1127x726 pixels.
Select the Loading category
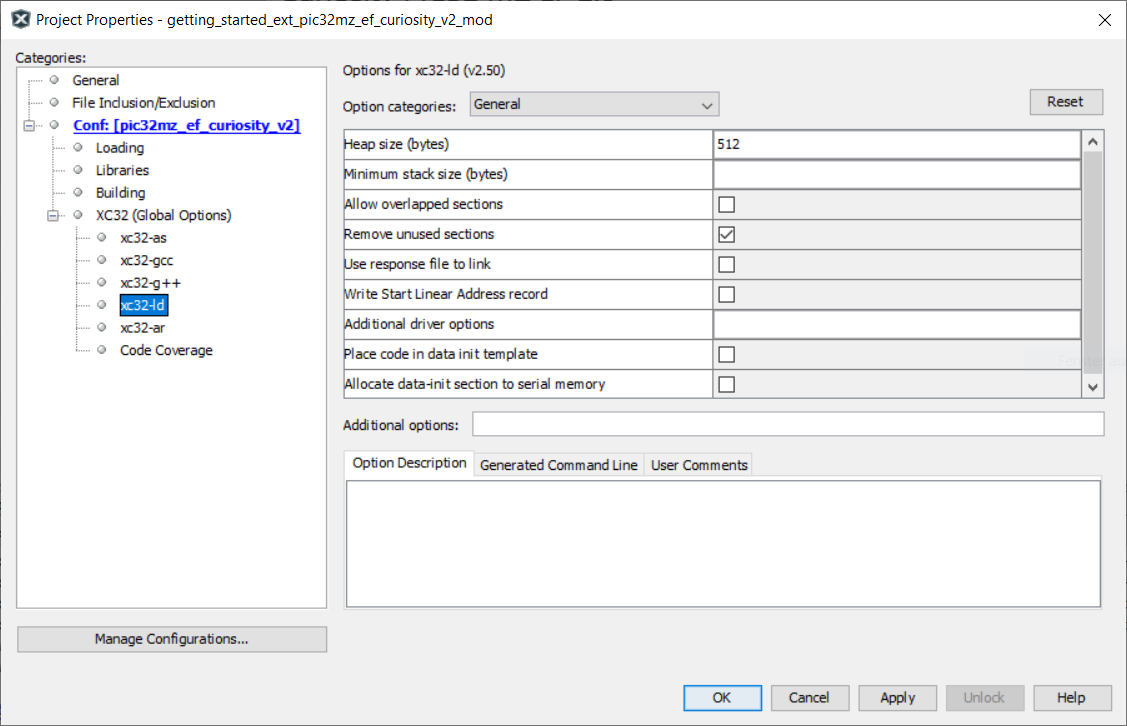point(120,148)
